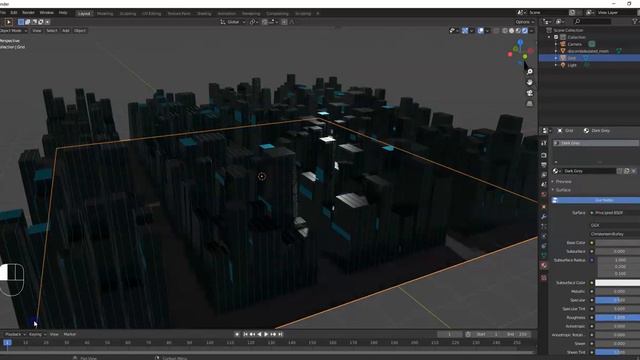Click the zoom magnifier icon in viewport

click(x=529, y=72)
